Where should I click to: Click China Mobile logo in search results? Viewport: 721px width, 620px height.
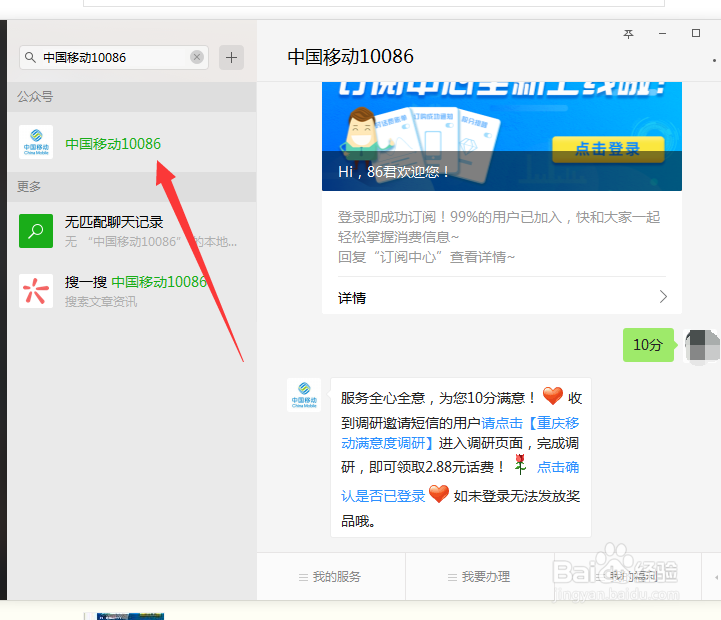point(36,142)
